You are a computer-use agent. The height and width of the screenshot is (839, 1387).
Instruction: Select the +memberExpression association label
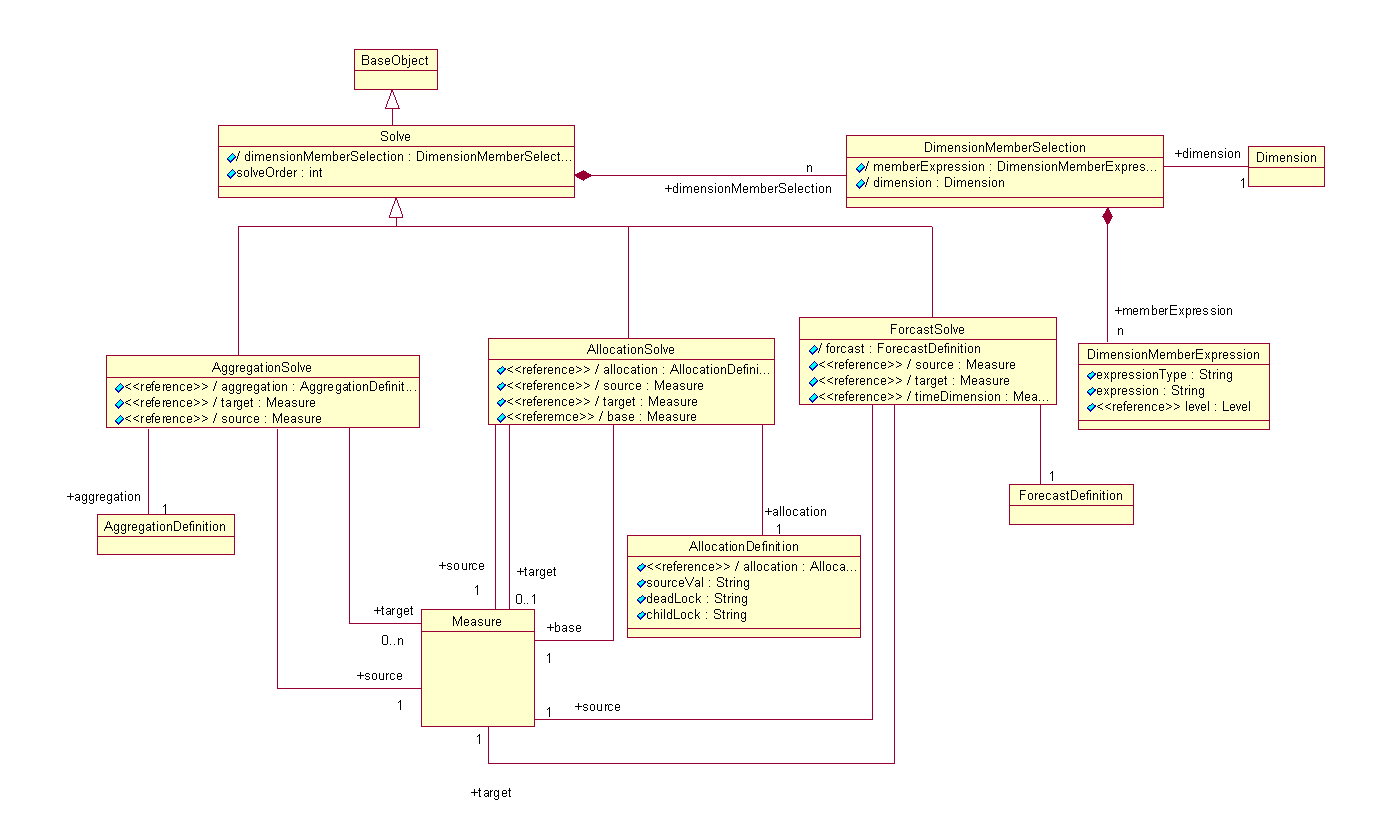1175,311
